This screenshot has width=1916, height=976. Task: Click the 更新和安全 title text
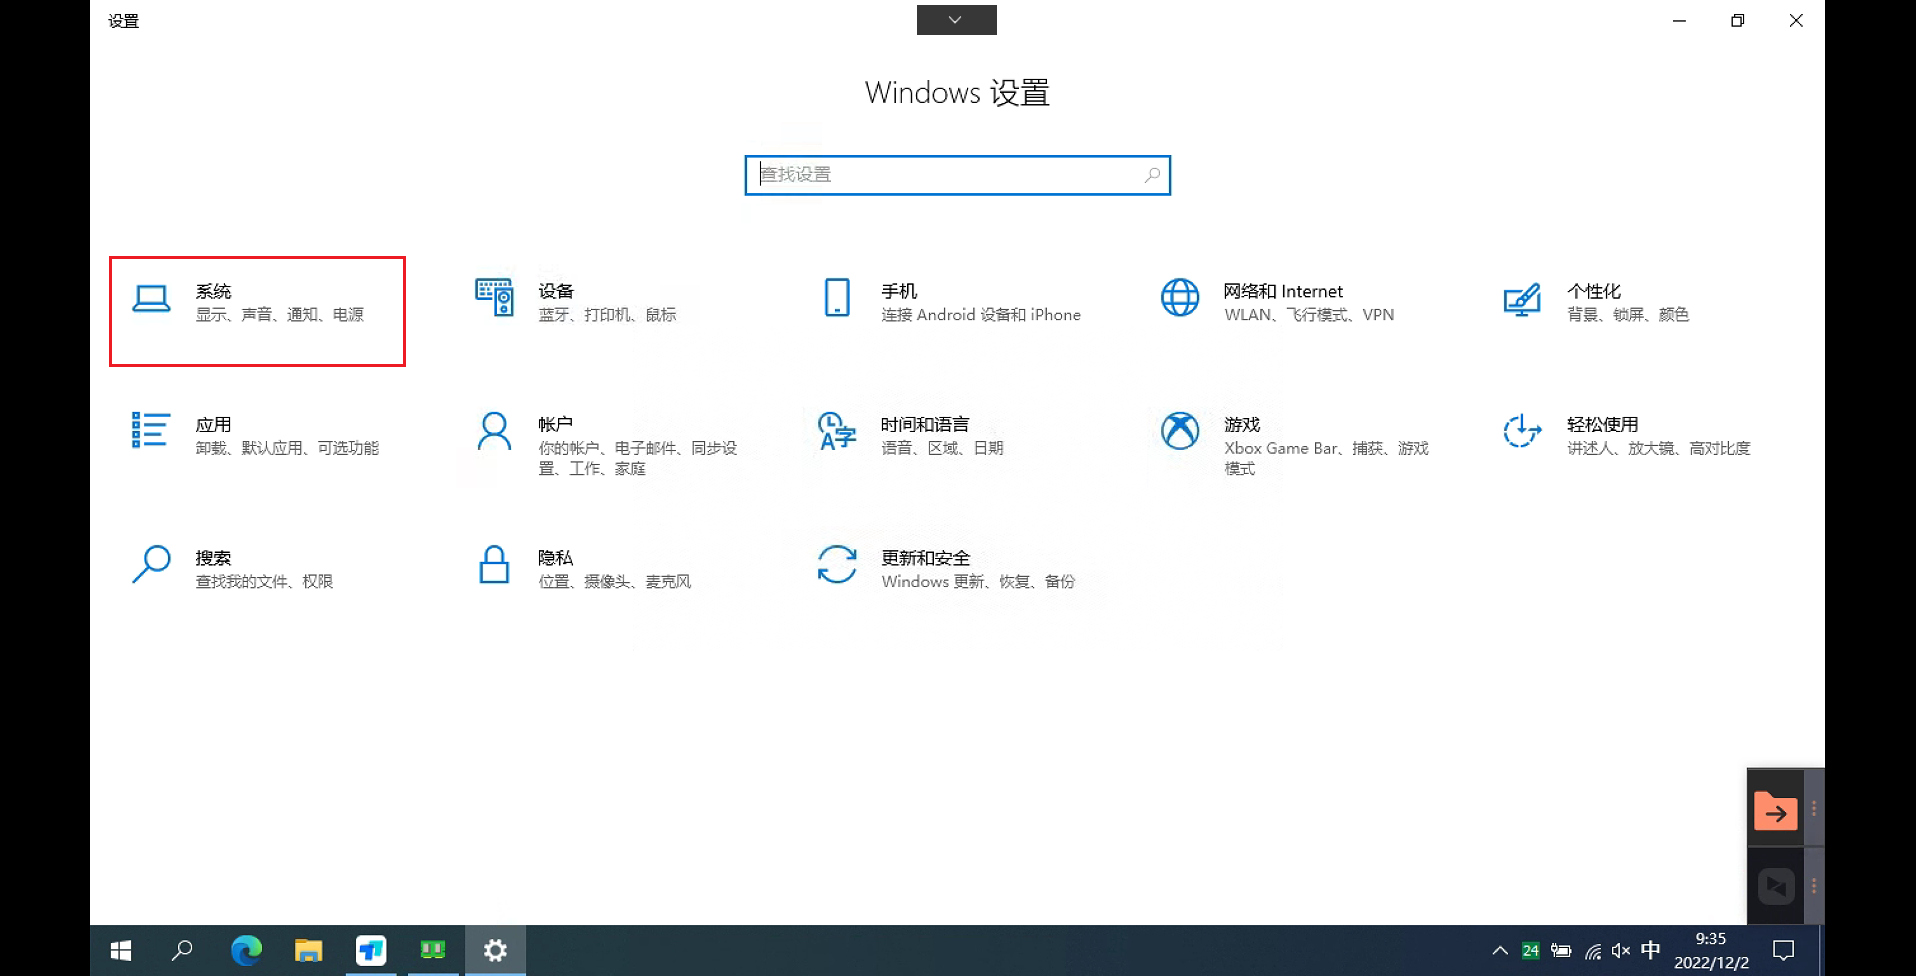pyautogui.click(x=925, y=558)
